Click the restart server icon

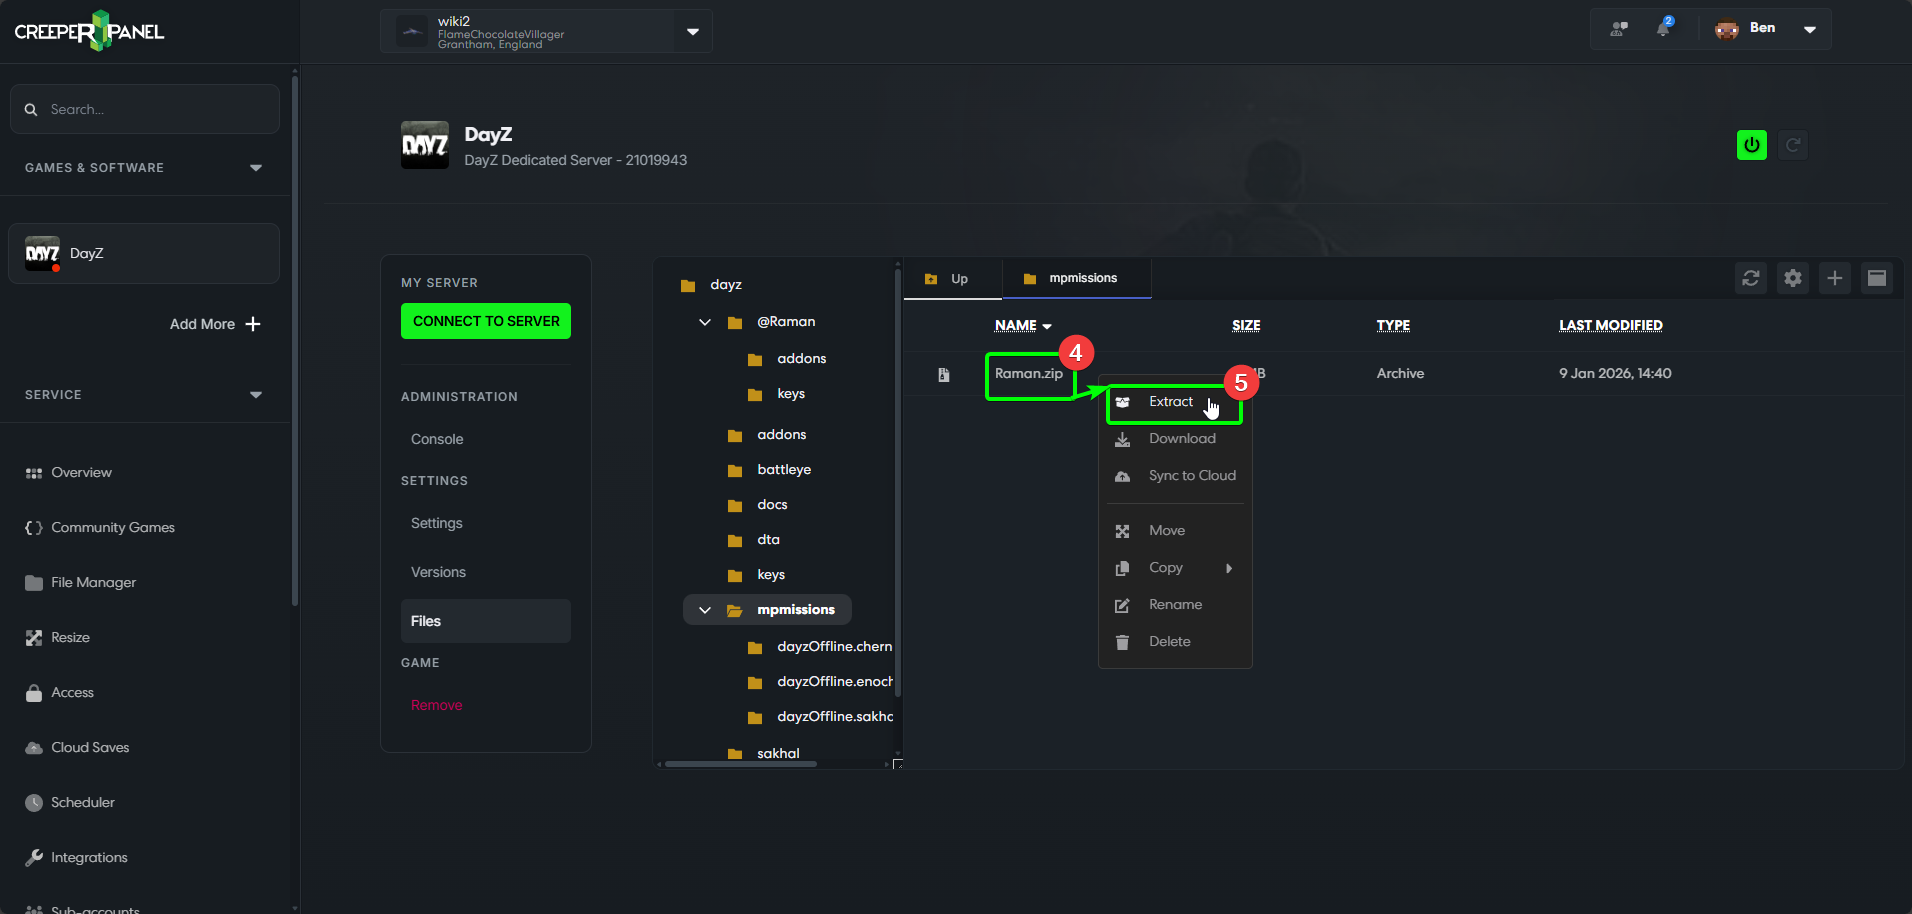(x=1793, y=145)
